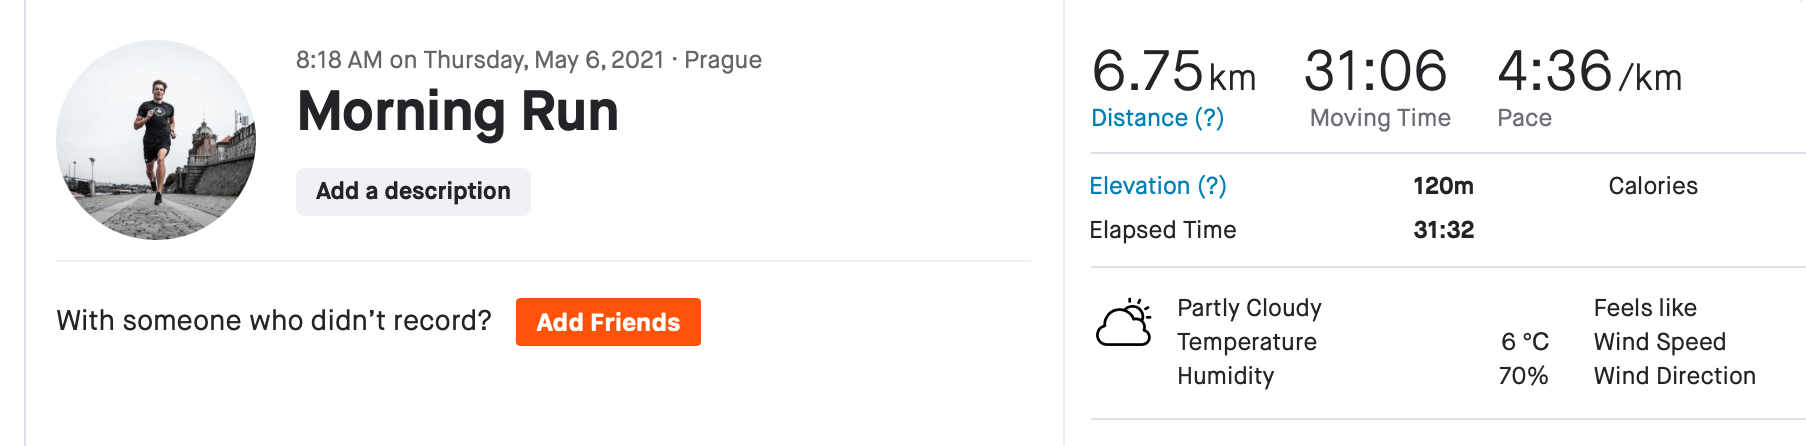
Task: Click the 31:06 moving time value
Action: pyautogui.click(x=1375, y=72)
